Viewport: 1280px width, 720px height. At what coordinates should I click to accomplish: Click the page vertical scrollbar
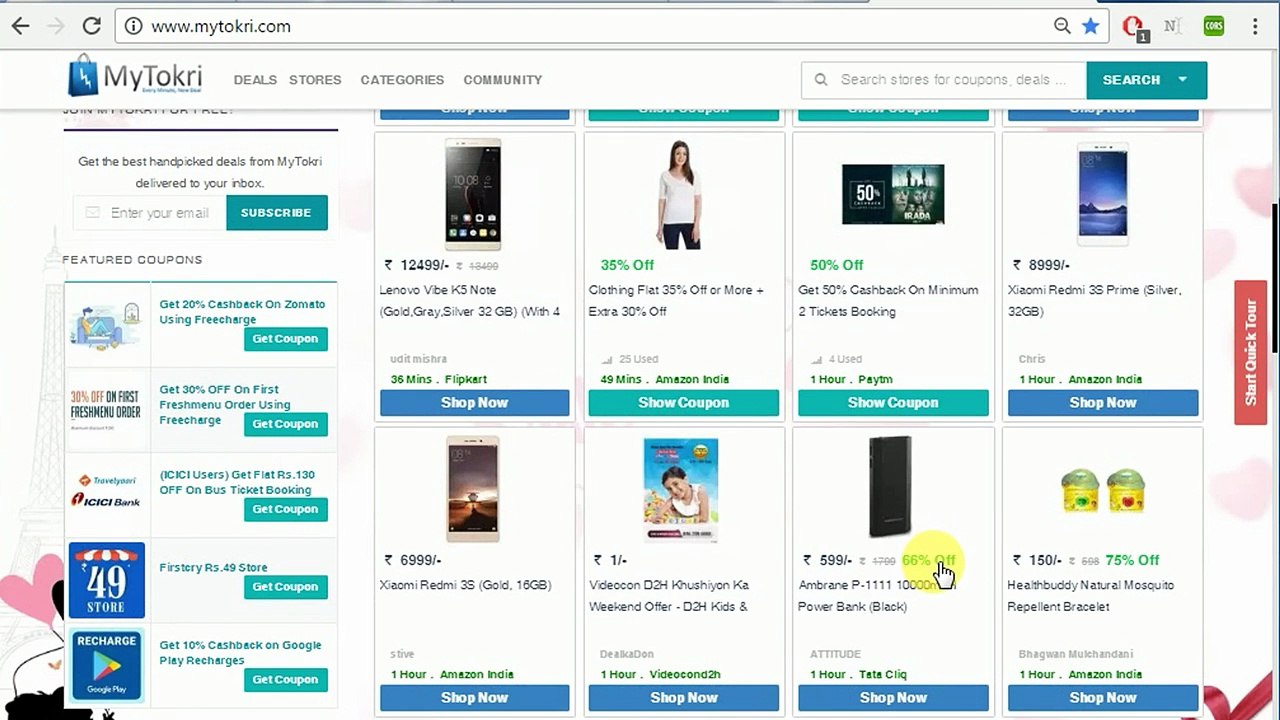point(1275,277)
